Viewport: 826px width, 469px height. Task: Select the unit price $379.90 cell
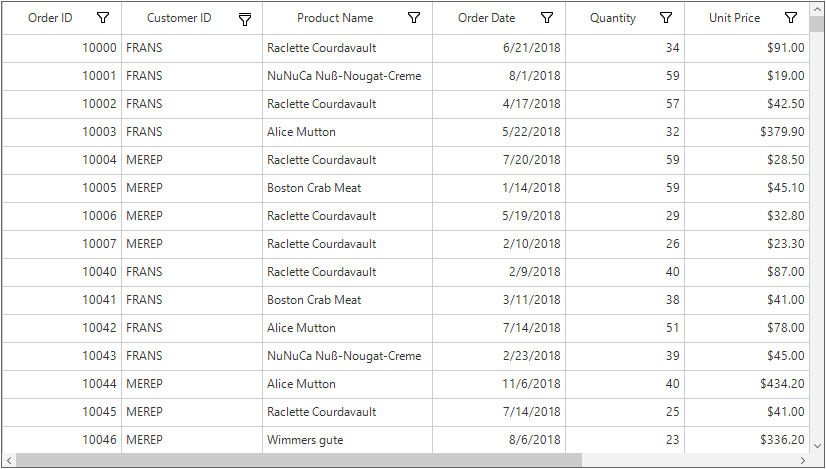(747, 132)
